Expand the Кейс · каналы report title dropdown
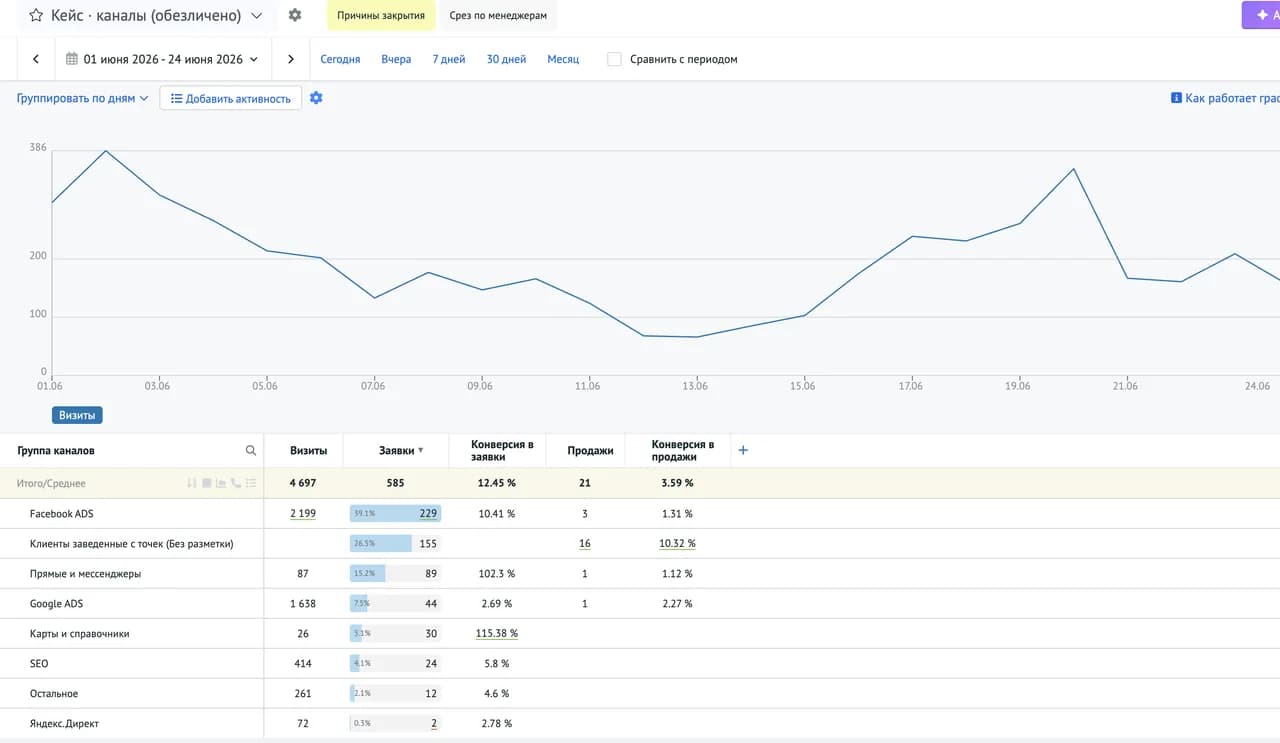This screenshot has width=1280, height=743. click(257, 16)
